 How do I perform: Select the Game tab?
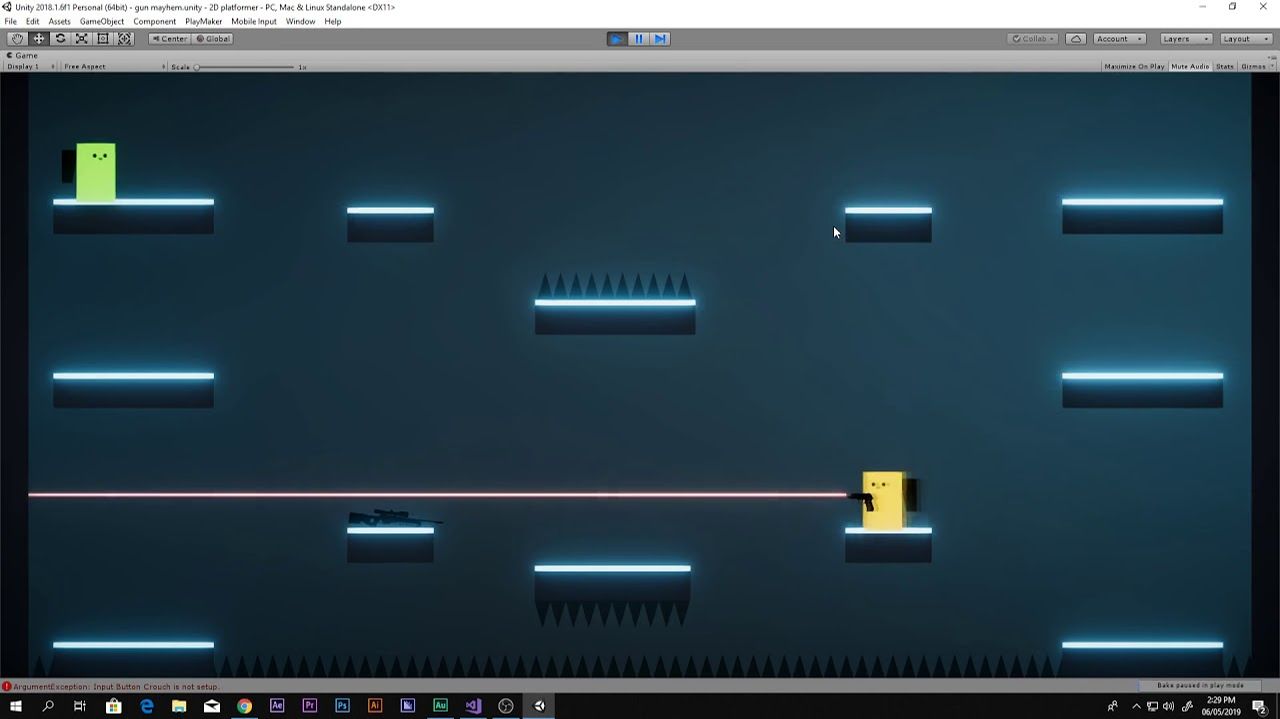tap(24, 56)
